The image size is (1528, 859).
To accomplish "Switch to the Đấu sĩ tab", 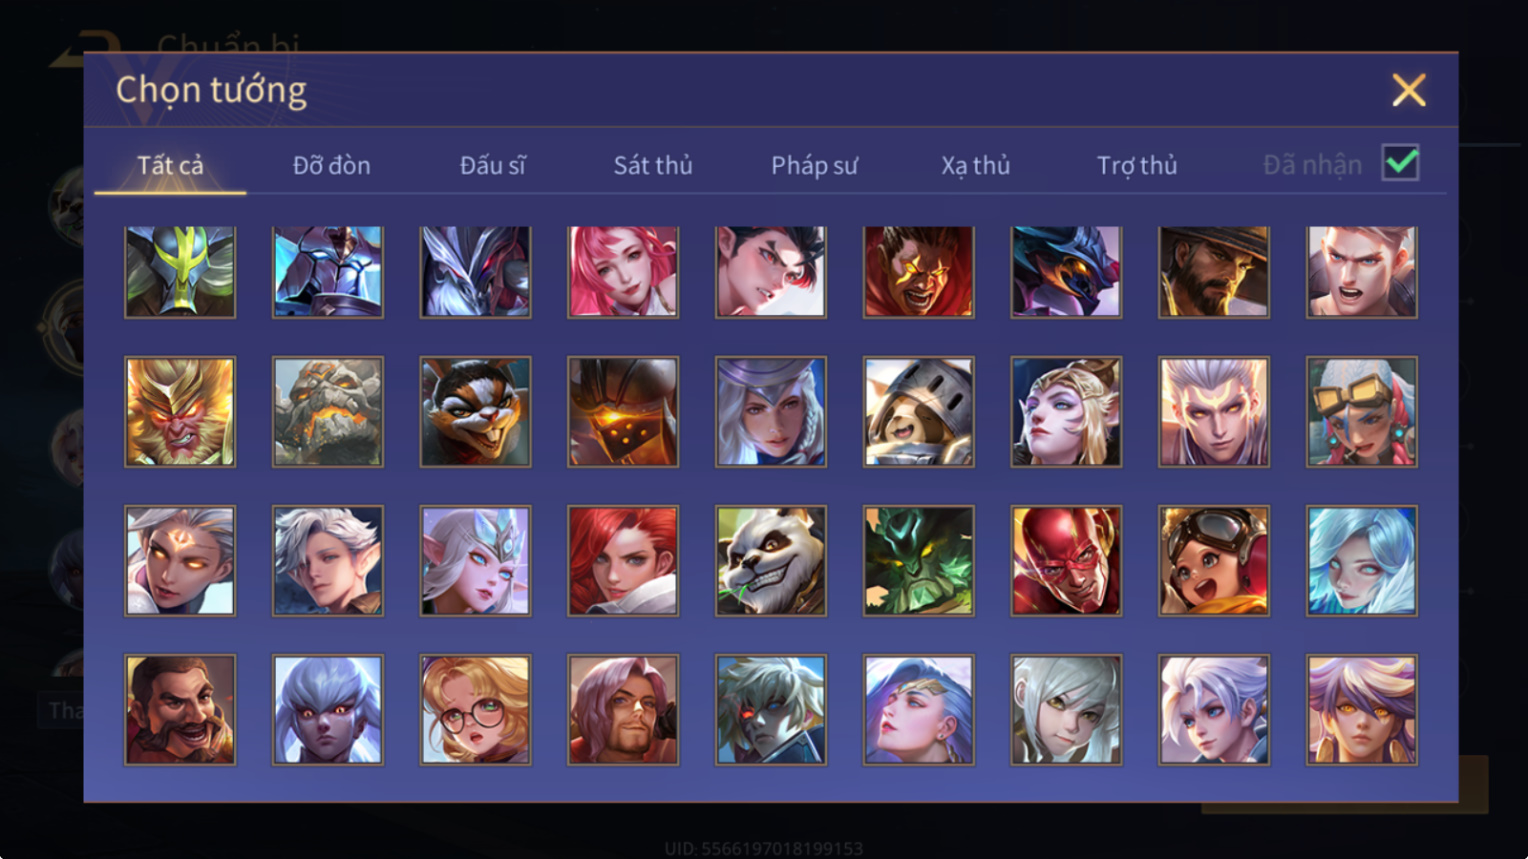I will click(492, 165).
